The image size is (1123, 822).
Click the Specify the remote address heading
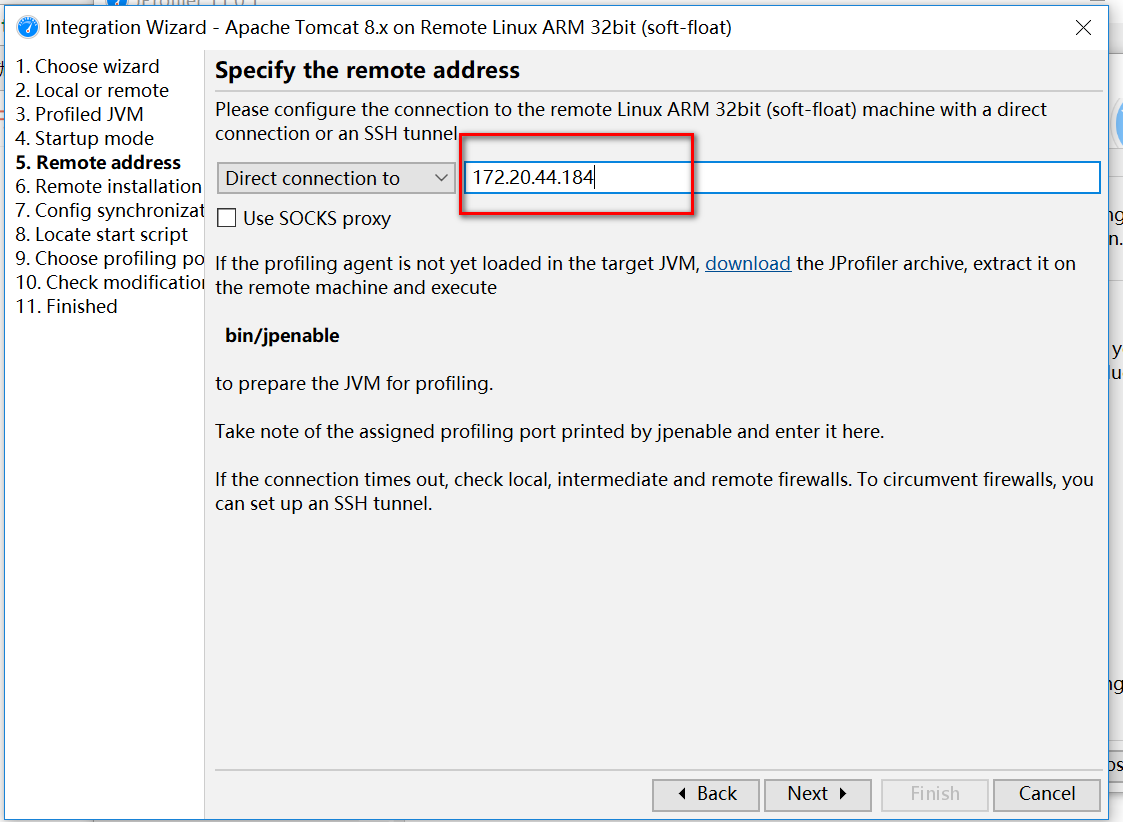[x=367, y=70]
